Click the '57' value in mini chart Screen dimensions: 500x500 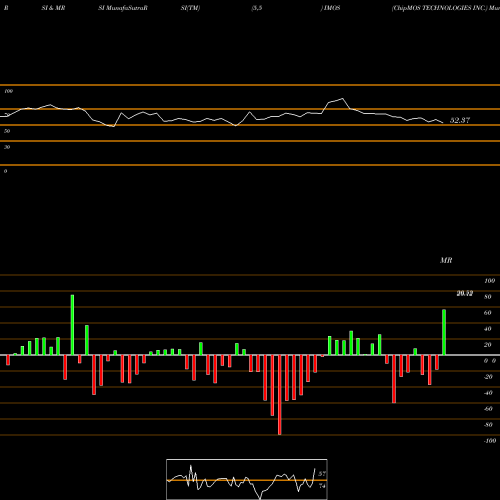[x=322, y=474]
